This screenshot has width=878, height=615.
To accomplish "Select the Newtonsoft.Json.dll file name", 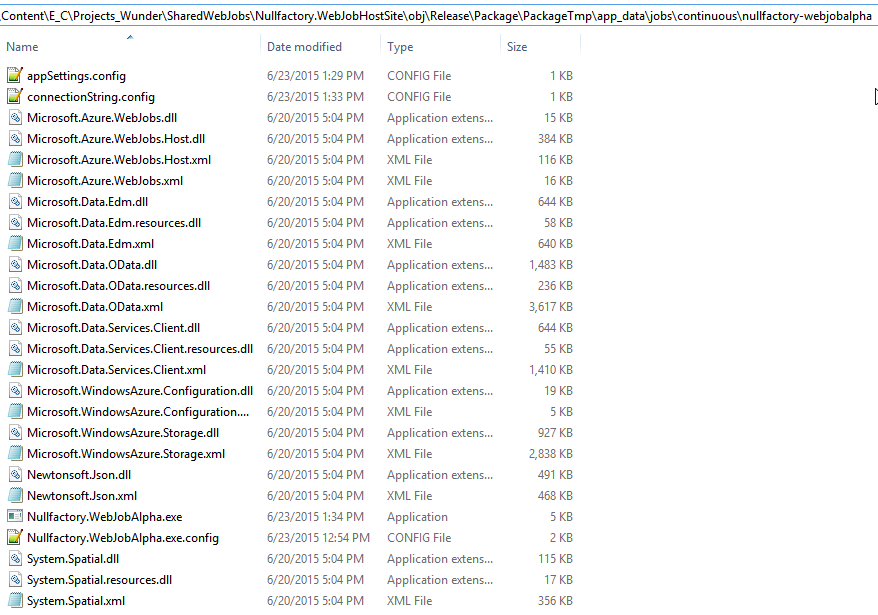I will point(79,474).
